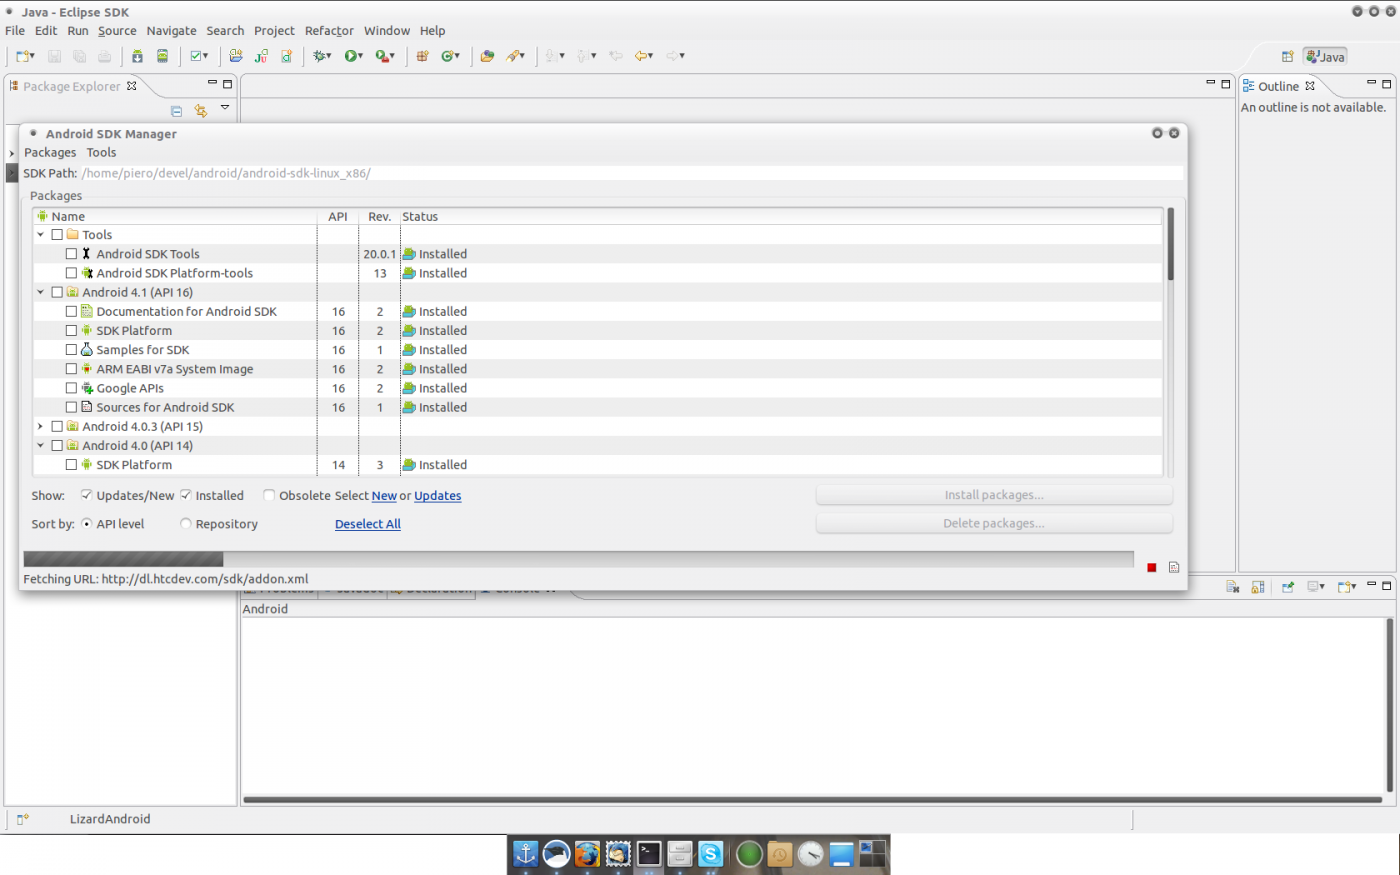
Task: Open the log view icon beside the stop button
Action: click(1172, 566)
